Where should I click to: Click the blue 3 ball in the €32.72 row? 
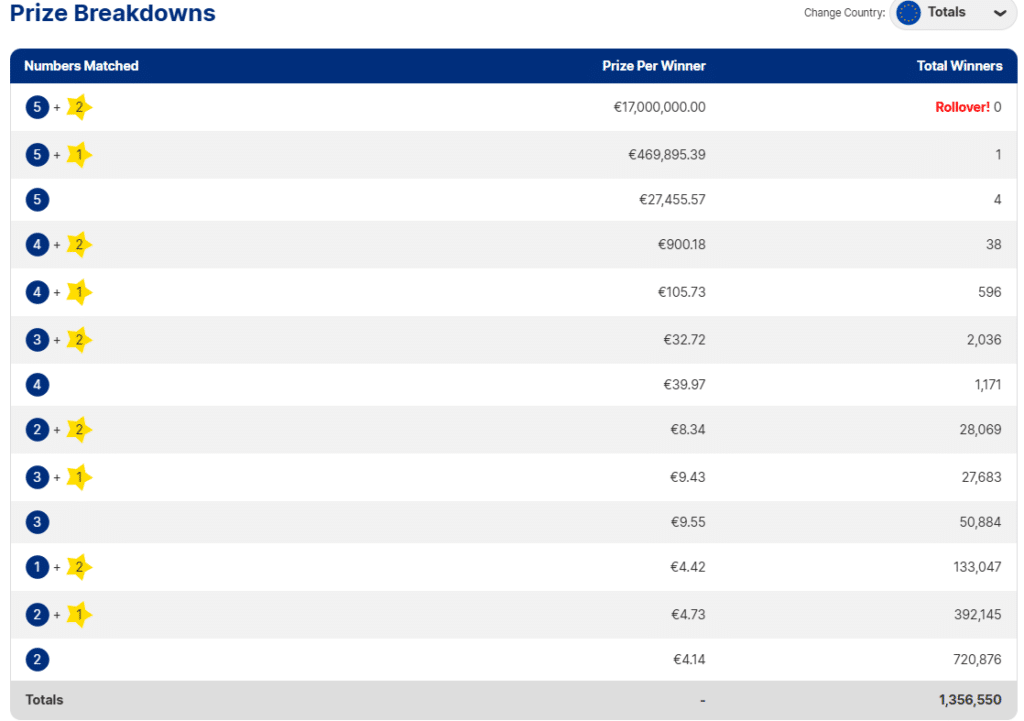coord(37,340)
